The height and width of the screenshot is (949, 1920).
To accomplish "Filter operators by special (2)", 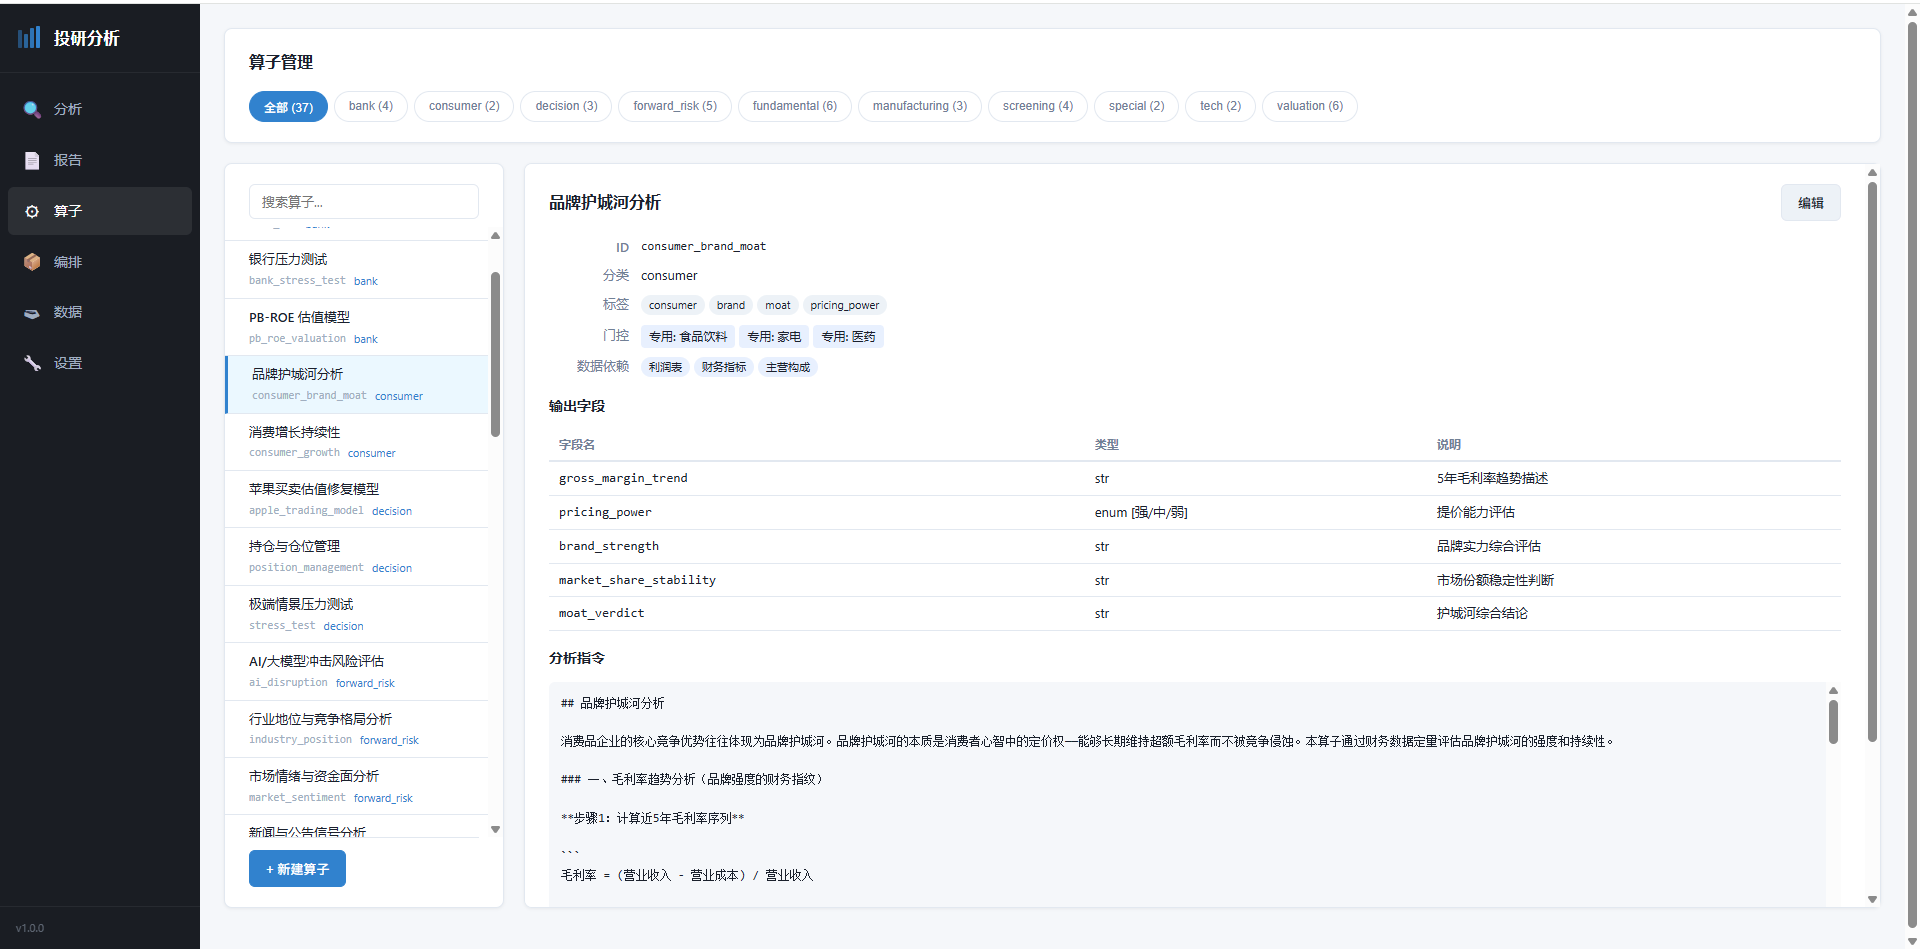I will pos(1136,106).
